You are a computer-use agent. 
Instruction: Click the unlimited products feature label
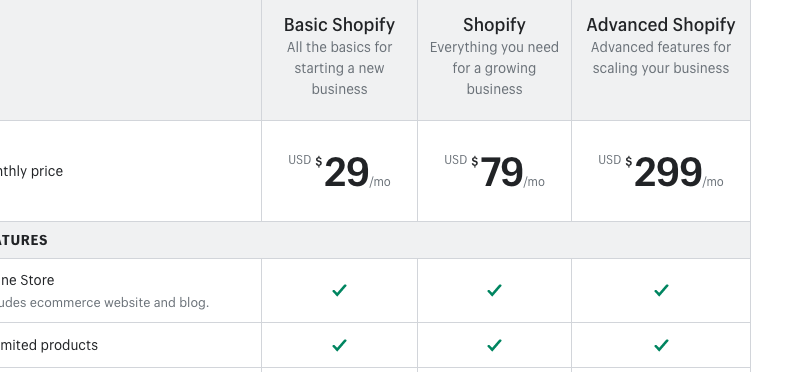(49, 345)
